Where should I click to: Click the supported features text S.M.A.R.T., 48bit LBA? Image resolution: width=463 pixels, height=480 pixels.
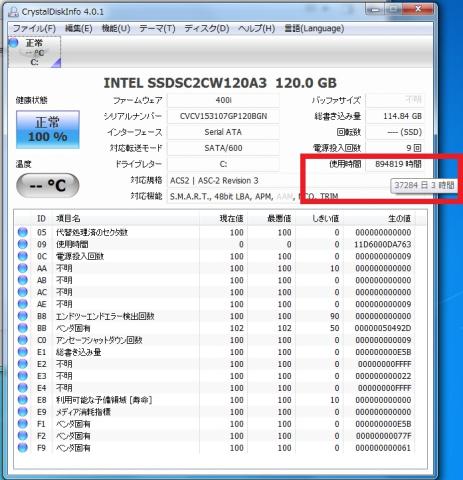click(x=212, y=197)
